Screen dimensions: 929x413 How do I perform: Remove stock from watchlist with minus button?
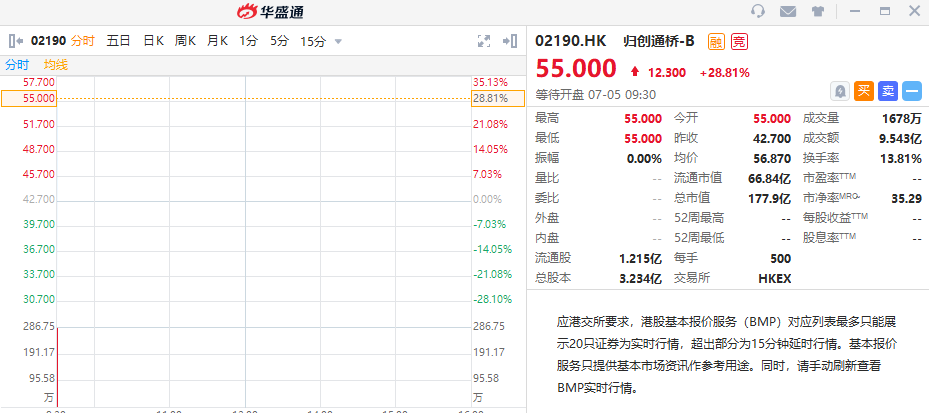pos(912,91)
